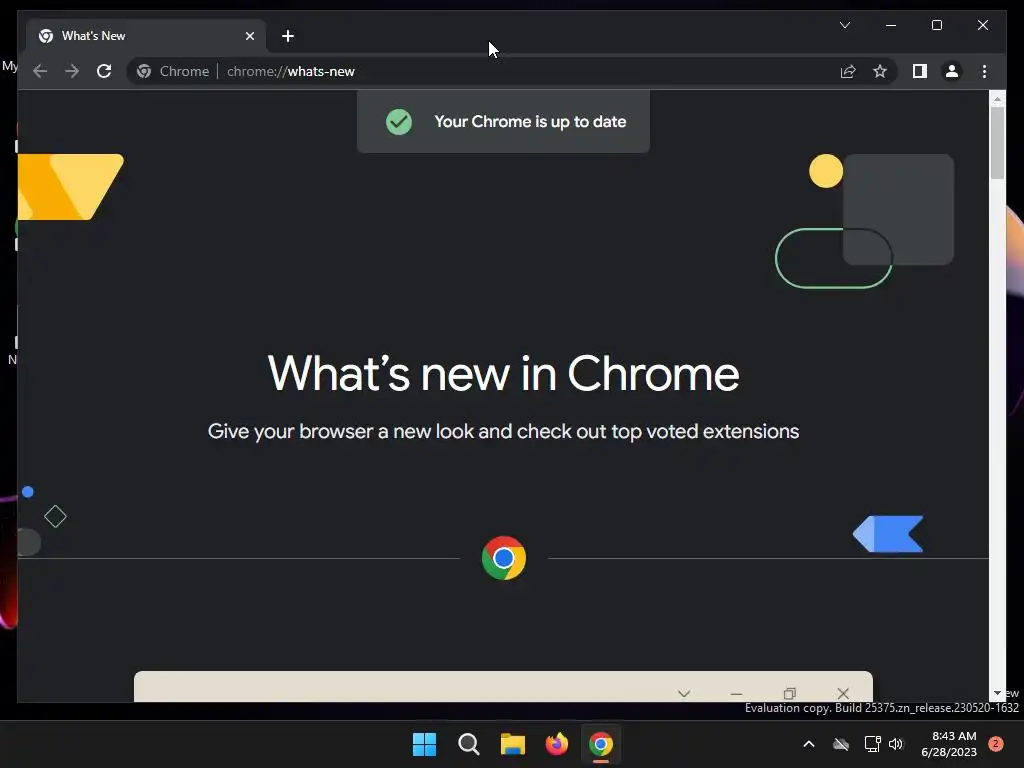
Task: Maximize the Chrome window
Action: (936, 25)
